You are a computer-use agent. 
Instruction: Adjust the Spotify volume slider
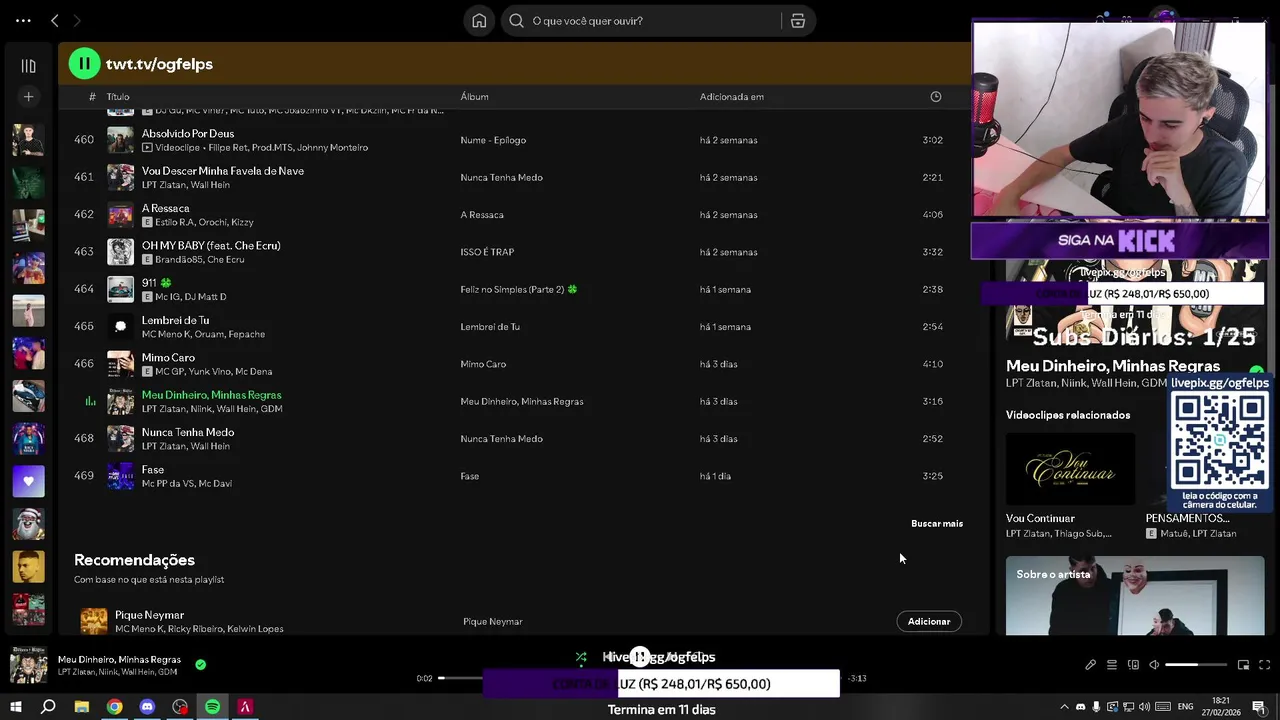1196,665
